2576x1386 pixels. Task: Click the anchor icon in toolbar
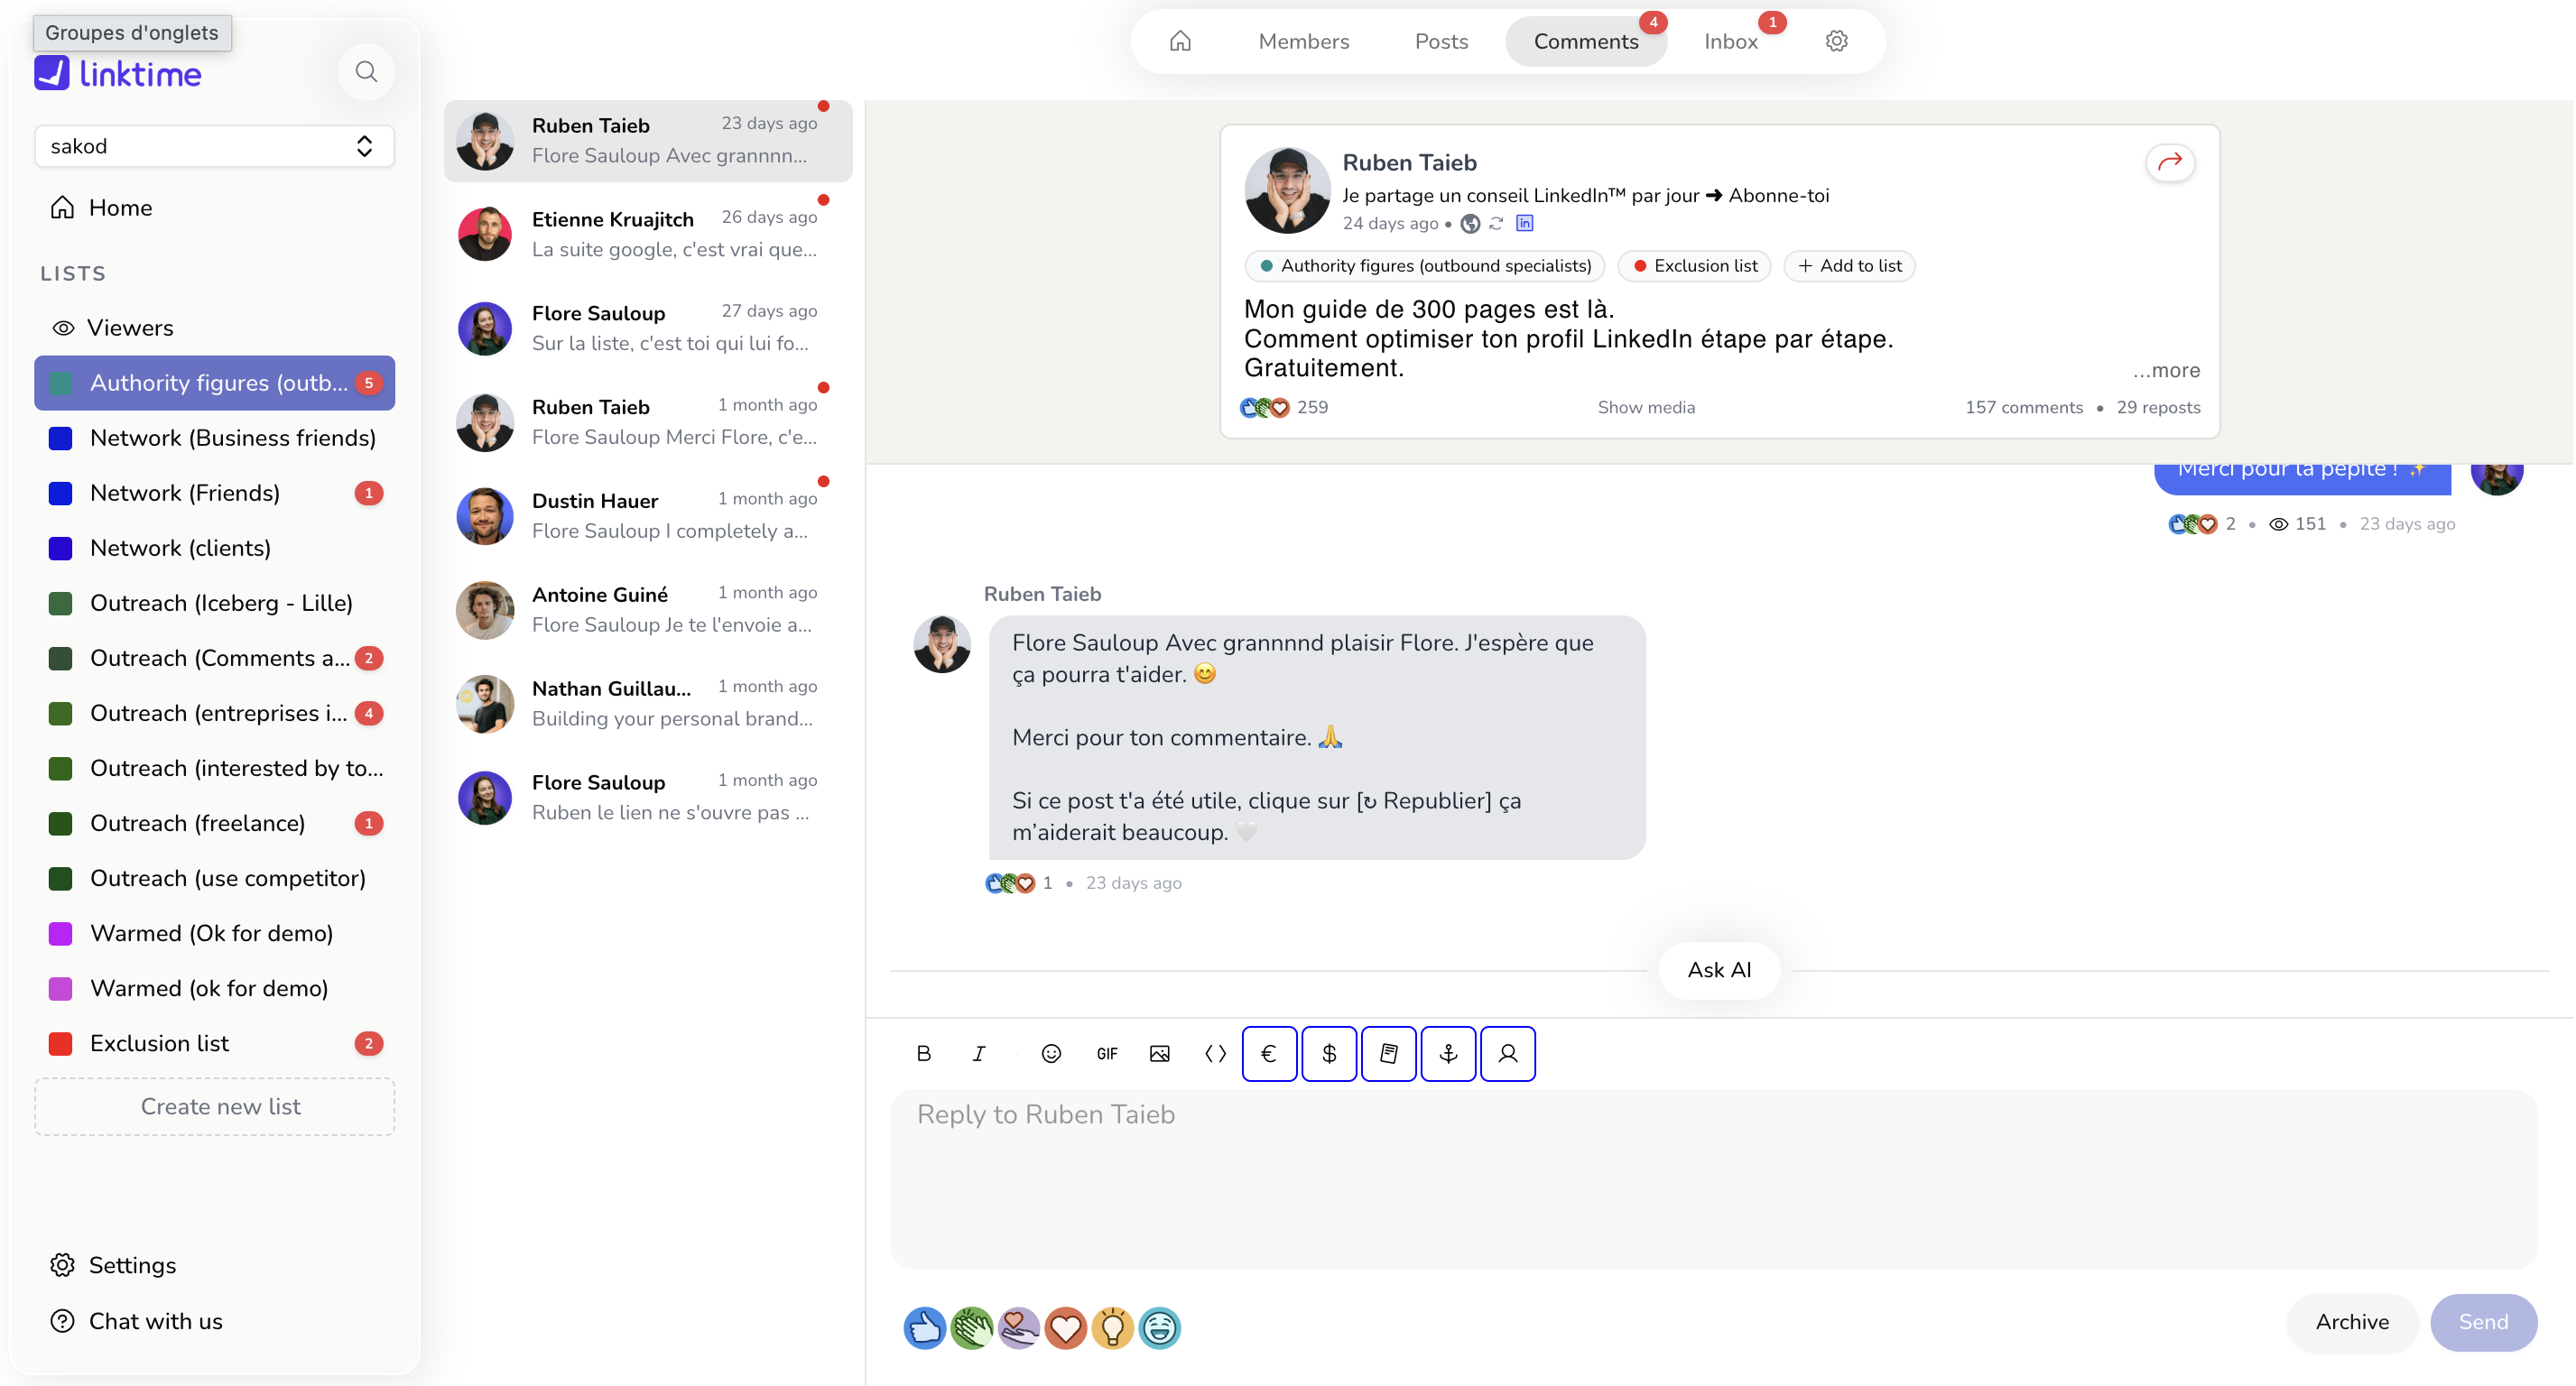click(x=1447, y=1053)
